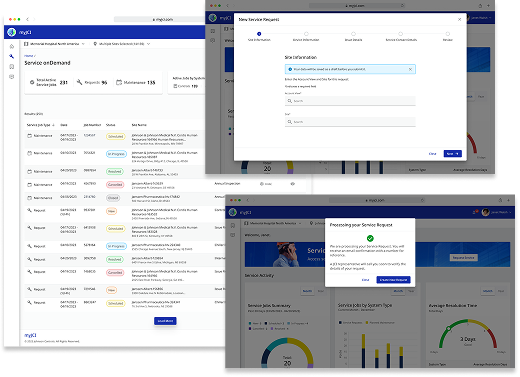Open the bookmark icon in left sidebar
This screenshot has width=520, height=377.
[x=12, y=67]
